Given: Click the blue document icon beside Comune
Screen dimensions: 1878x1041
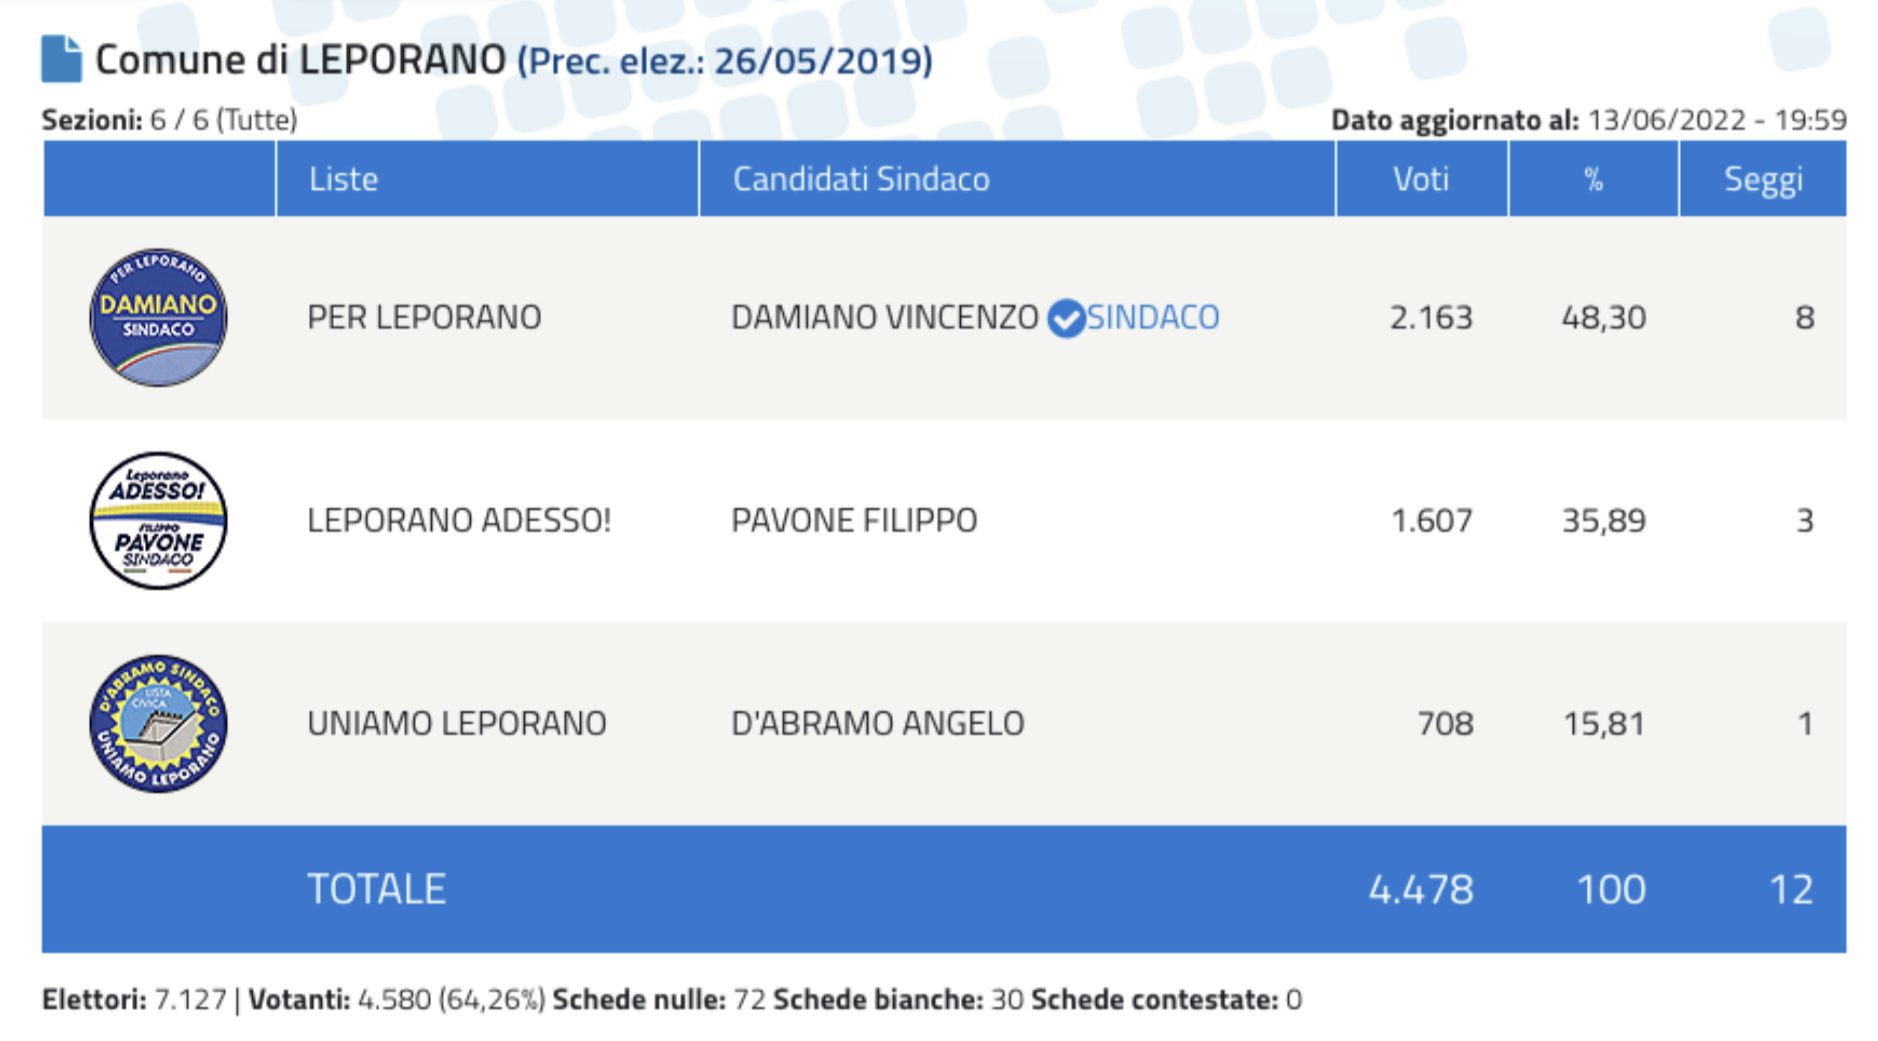Looking at the screenshot, I should click(x=61, y=59).
